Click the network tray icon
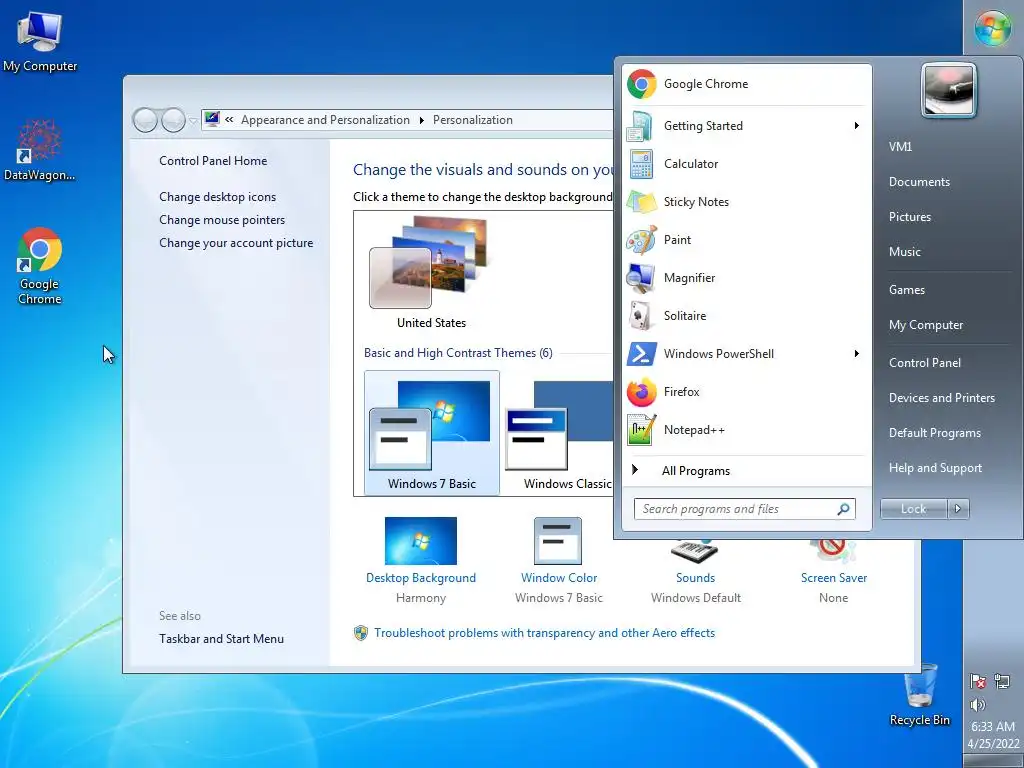This screenshot has height=768, width=1024. [1002, 682]
